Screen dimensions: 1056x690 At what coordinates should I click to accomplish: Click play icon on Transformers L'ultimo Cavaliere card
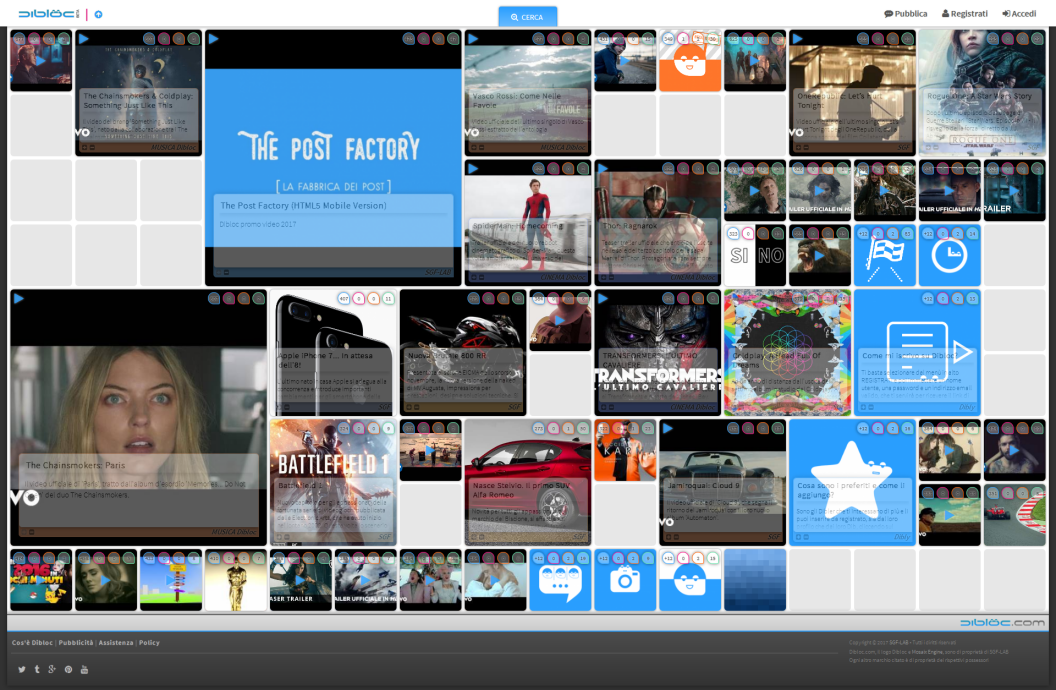click(603, 298)
